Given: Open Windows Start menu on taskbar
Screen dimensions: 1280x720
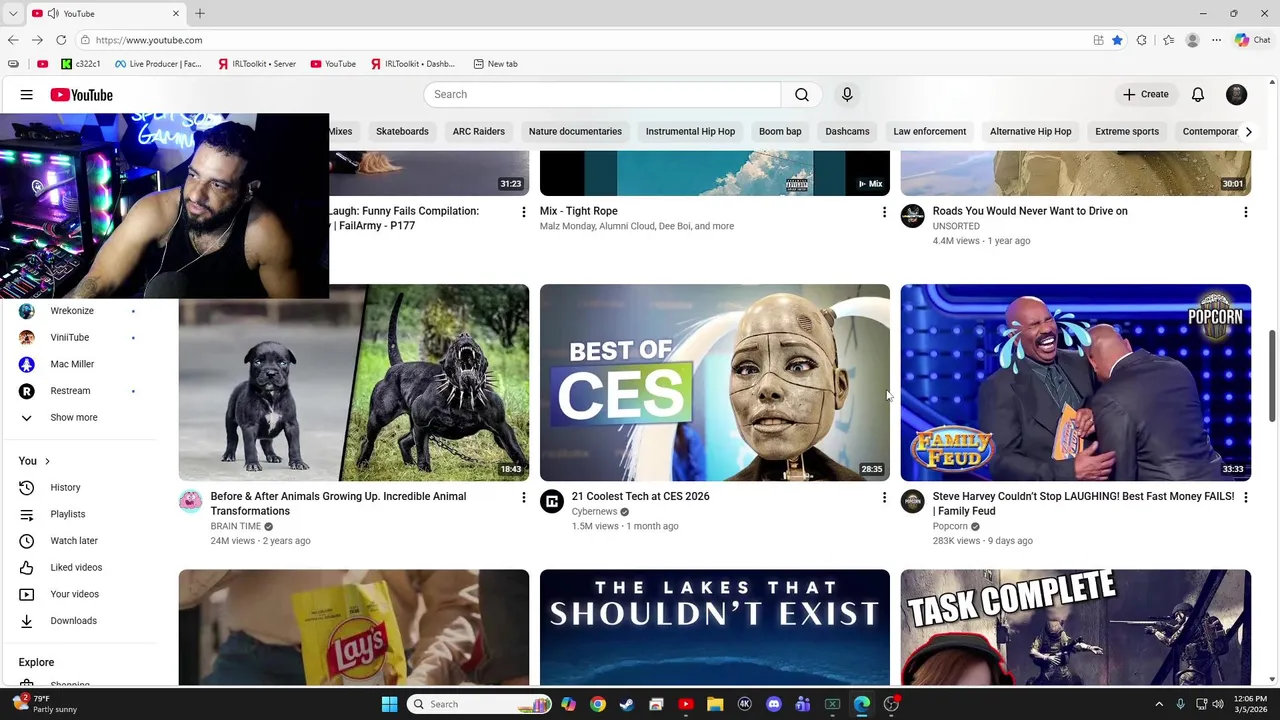Looking at the screenshot, I should pyautogui.click(x=389, y=704).
